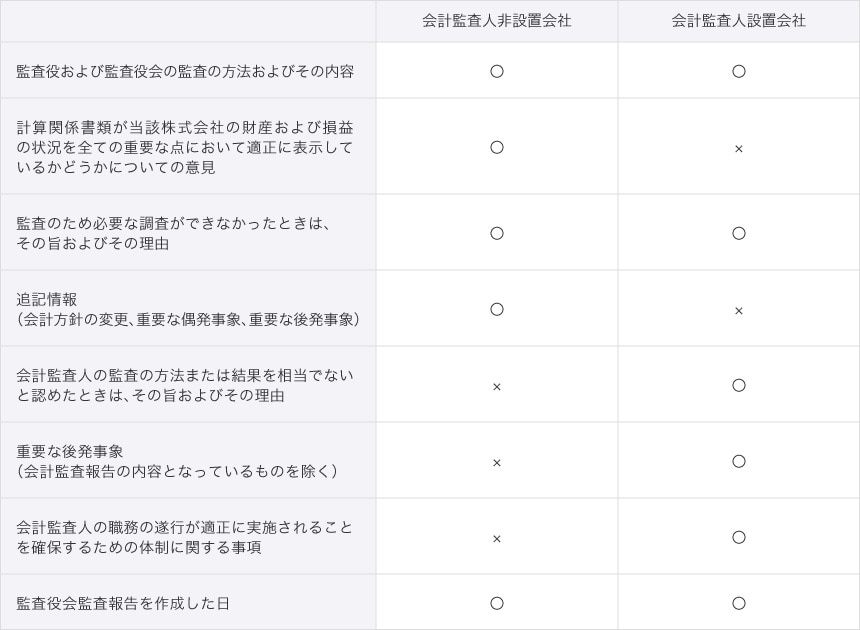Click the cross for 職務の遂行 row under 非設置会社

click(496, 539)
